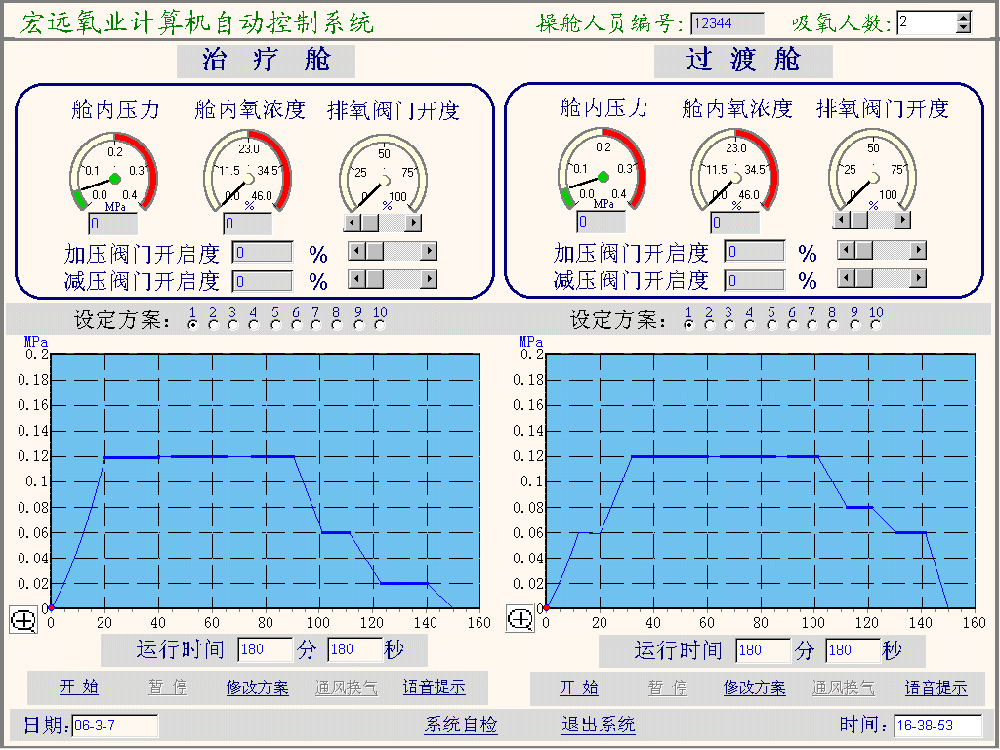Screen dimensions: 1000x750
Task: Click the left arrow of transition 排氧阀门开度 slider
Action: [841, 219]
